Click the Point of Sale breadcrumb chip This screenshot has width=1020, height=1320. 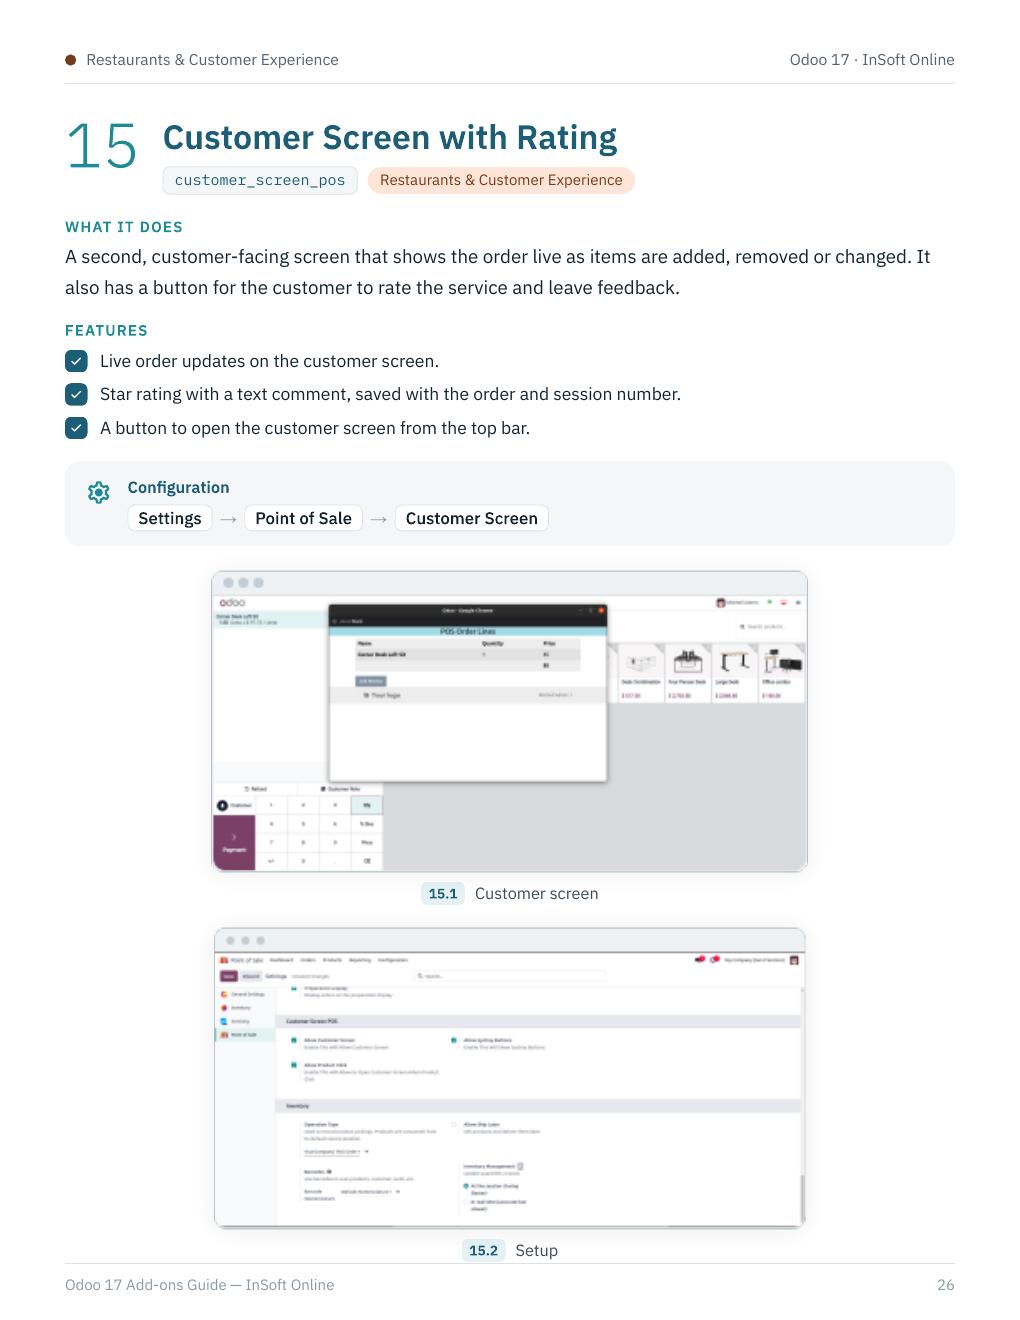[x=304, y=518]
